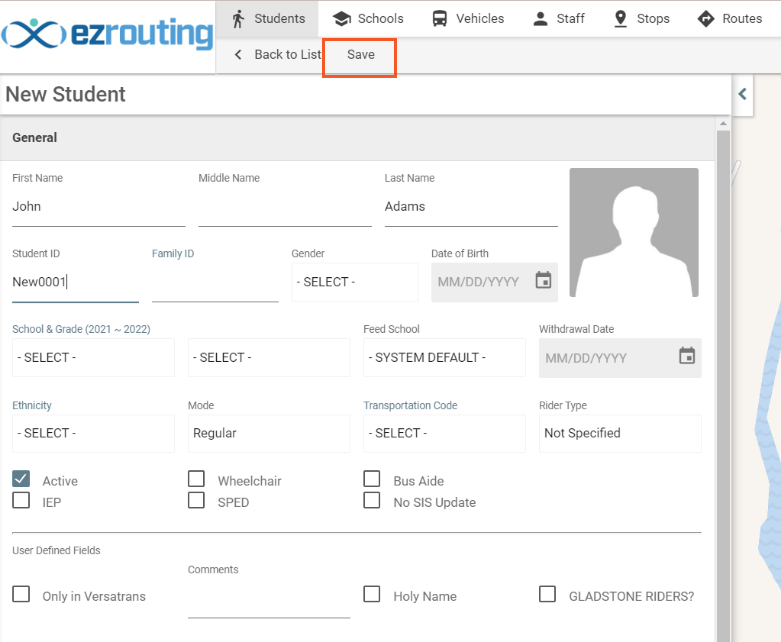
Task: Uncheck the Active checkbox
Action: 21,479
